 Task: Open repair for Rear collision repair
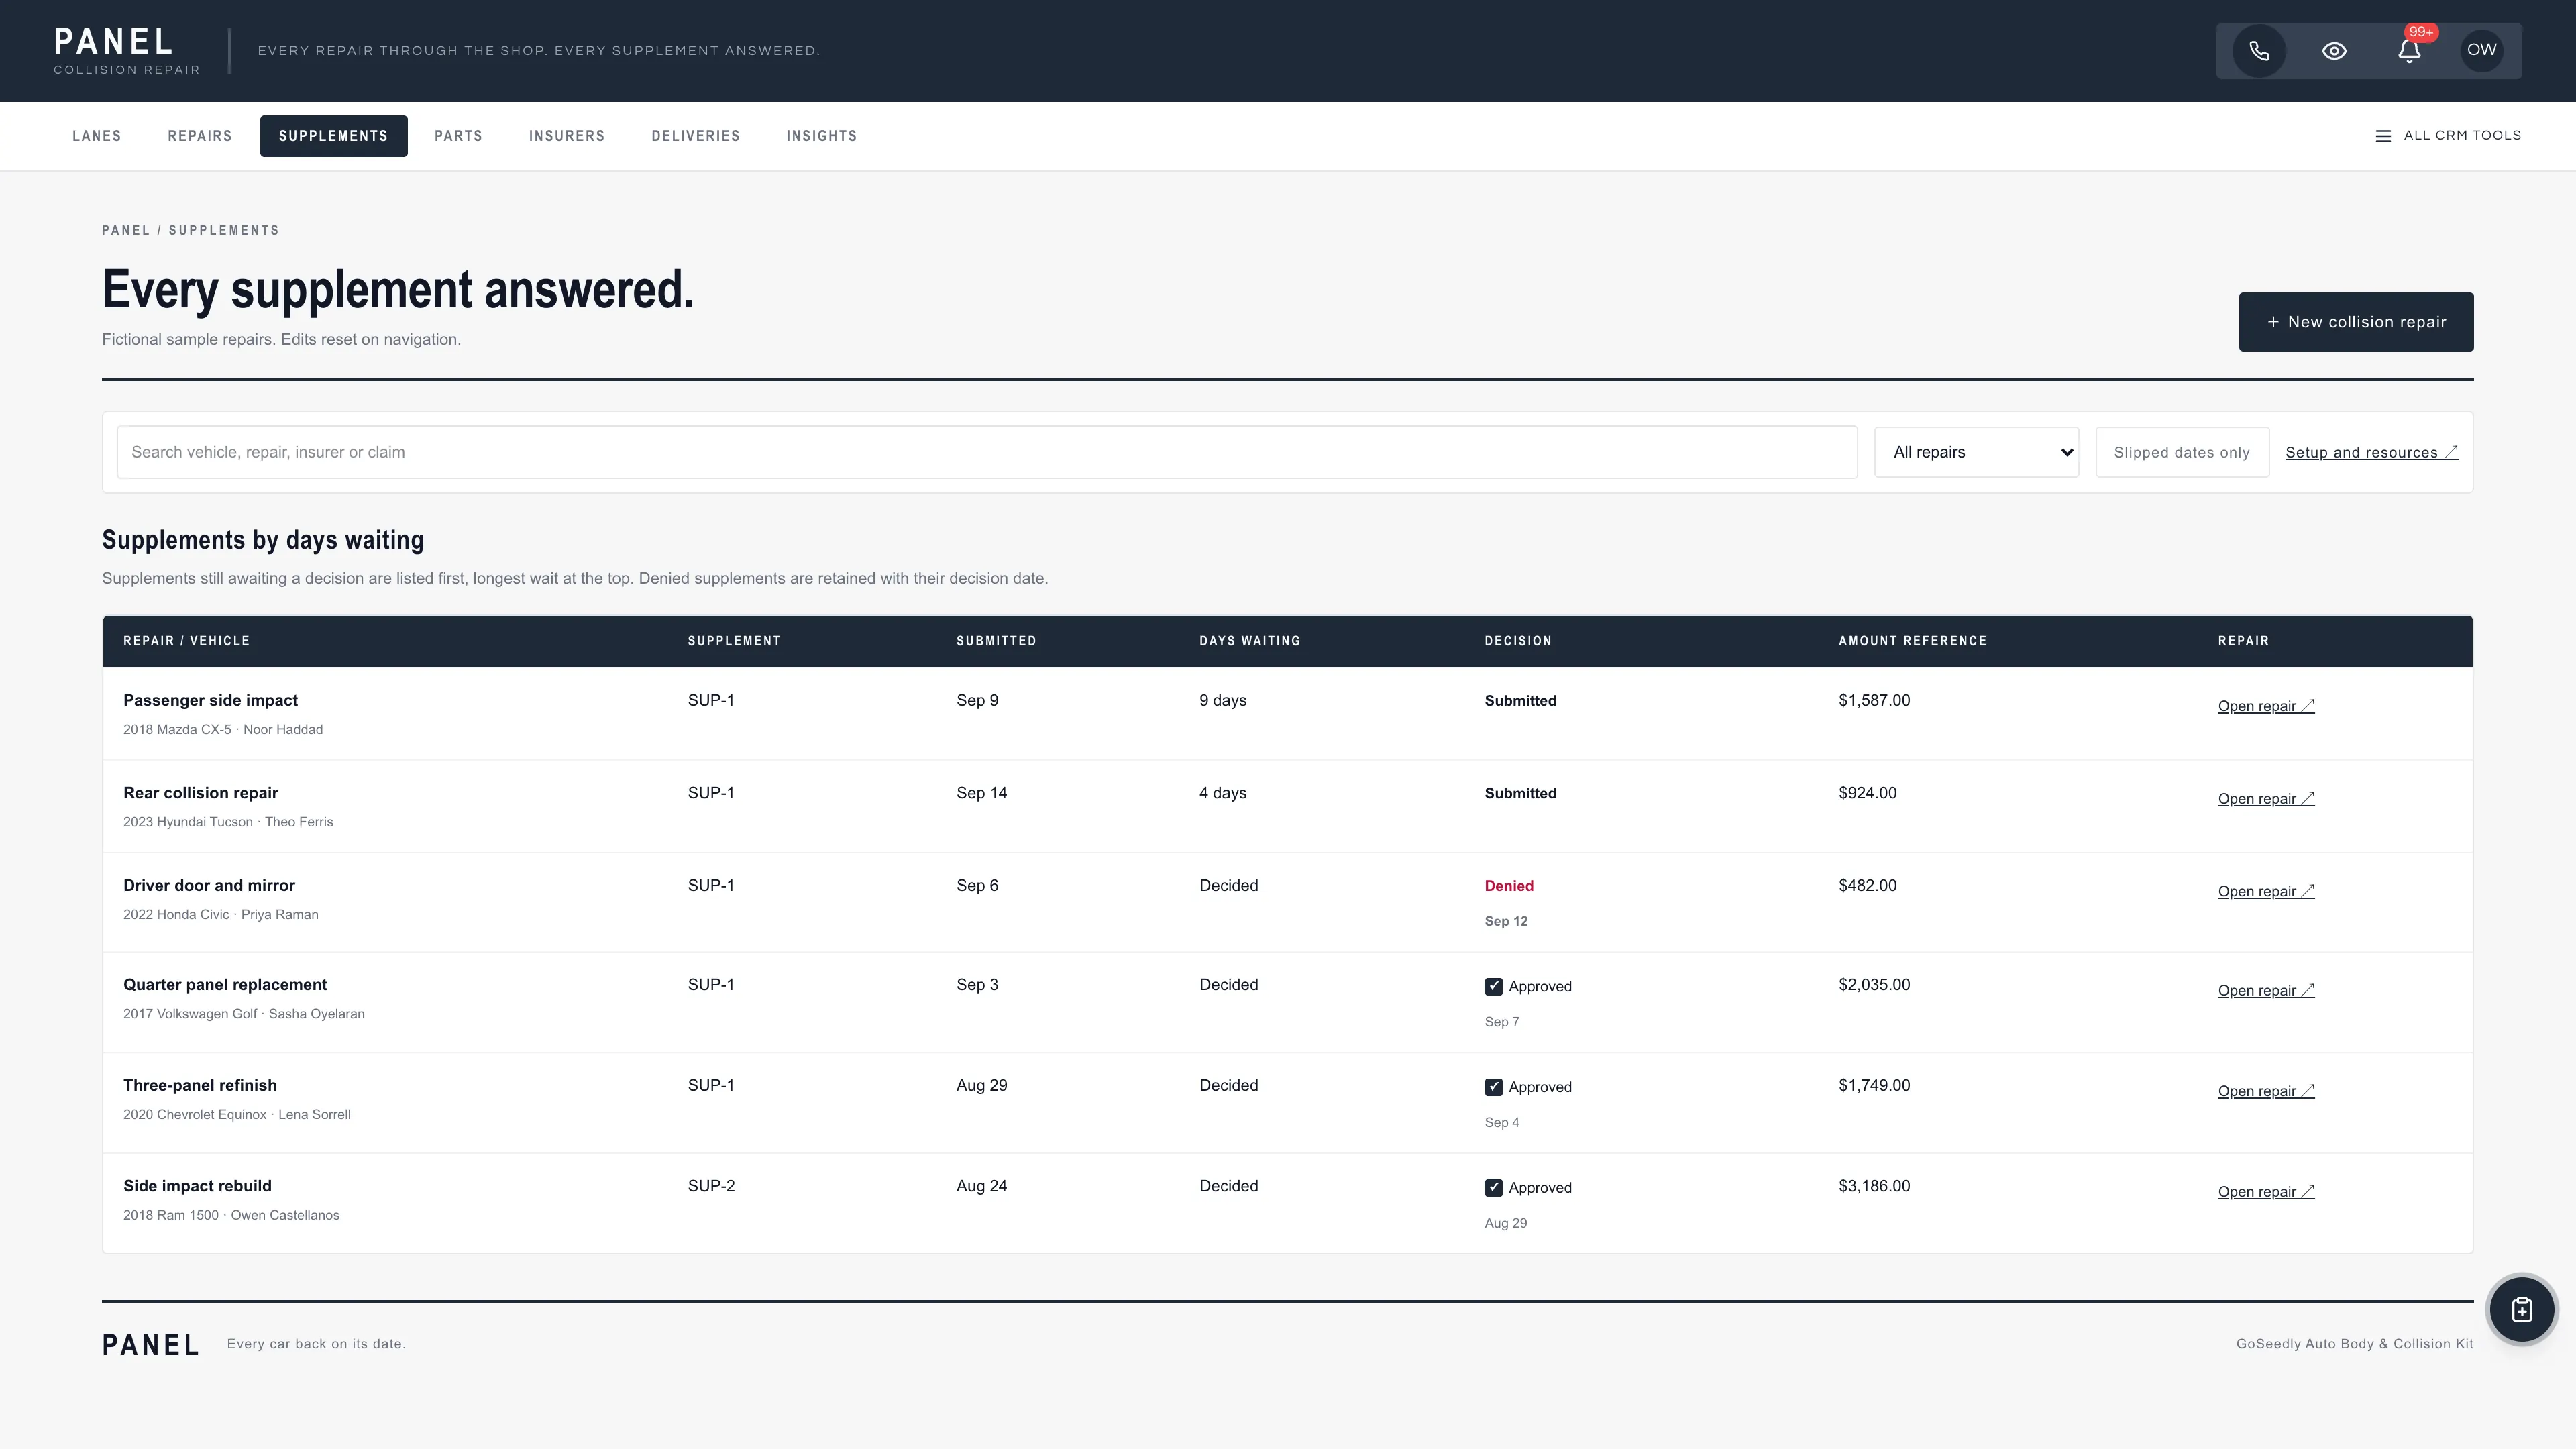pos(2266,799)
